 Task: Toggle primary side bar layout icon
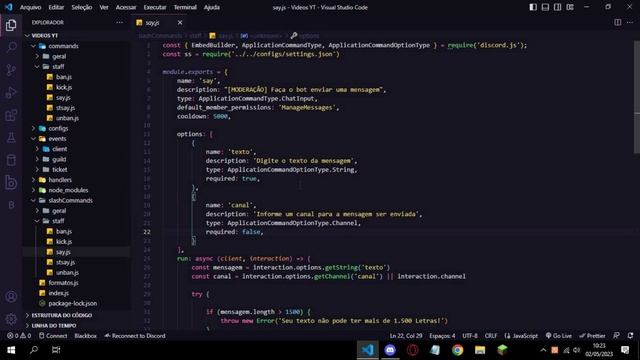coord(533,7)
